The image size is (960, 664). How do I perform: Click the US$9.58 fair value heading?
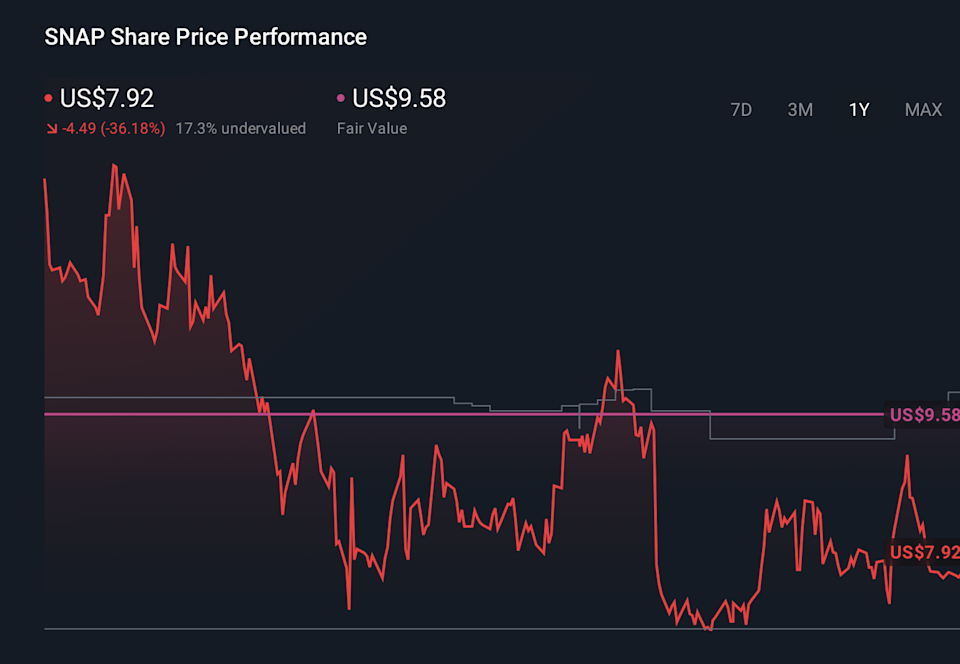(x=399, y=98)
